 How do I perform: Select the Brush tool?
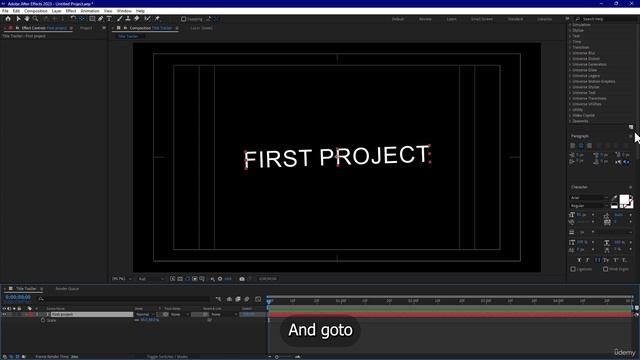120,19
